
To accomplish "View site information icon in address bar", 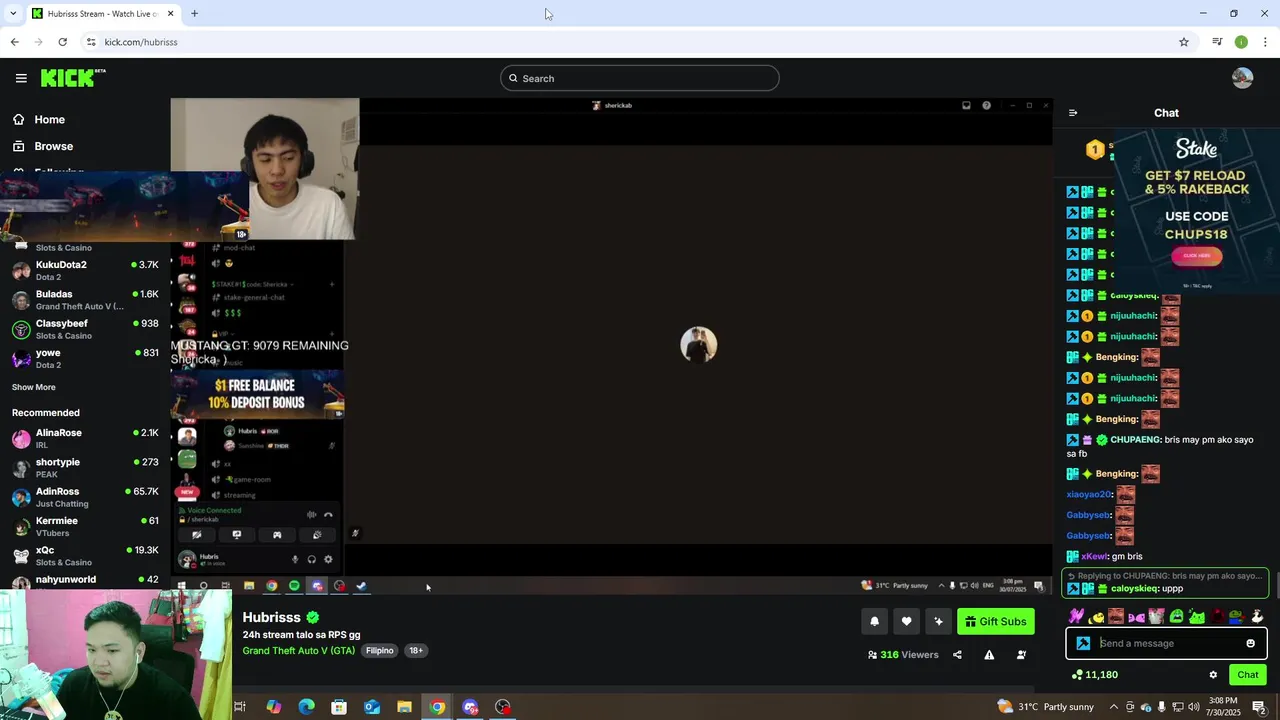I will coord(91,42).
